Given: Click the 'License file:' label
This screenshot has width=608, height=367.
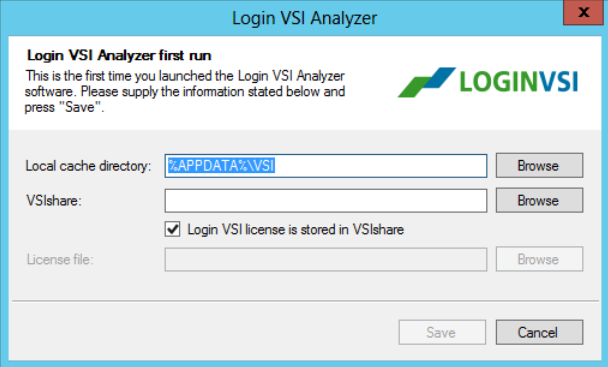Looking at the screenshot, I should point(60,259).
